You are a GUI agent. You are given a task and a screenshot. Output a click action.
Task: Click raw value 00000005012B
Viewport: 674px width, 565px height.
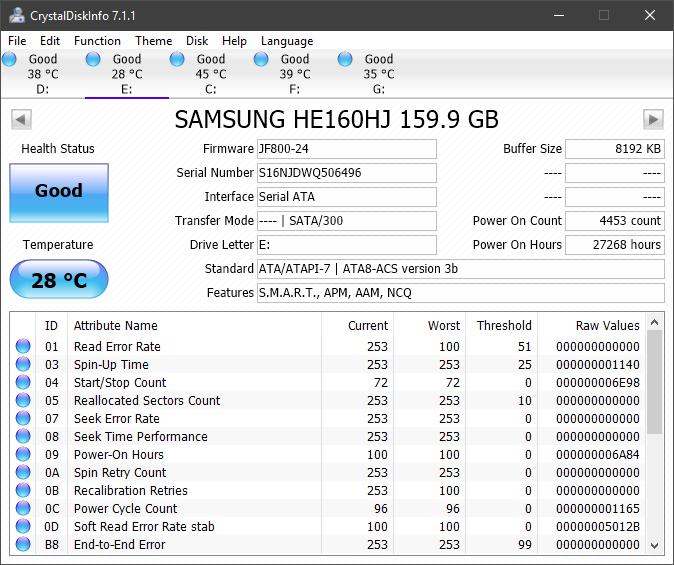tap(597, 526)
